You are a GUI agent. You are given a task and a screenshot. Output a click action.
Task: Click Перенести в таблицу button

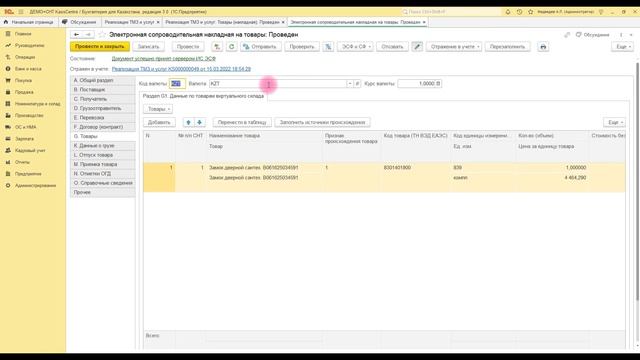coord(242,122)
